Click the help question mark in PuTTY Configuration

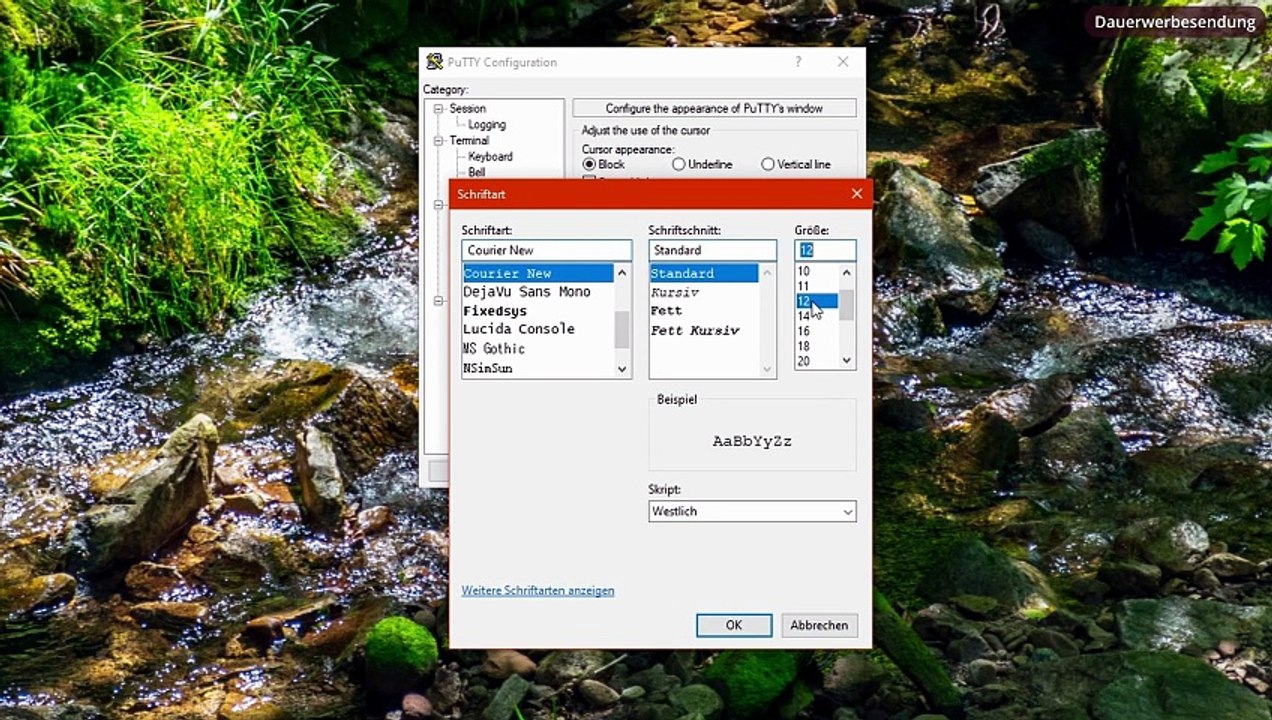click(797, 62)
